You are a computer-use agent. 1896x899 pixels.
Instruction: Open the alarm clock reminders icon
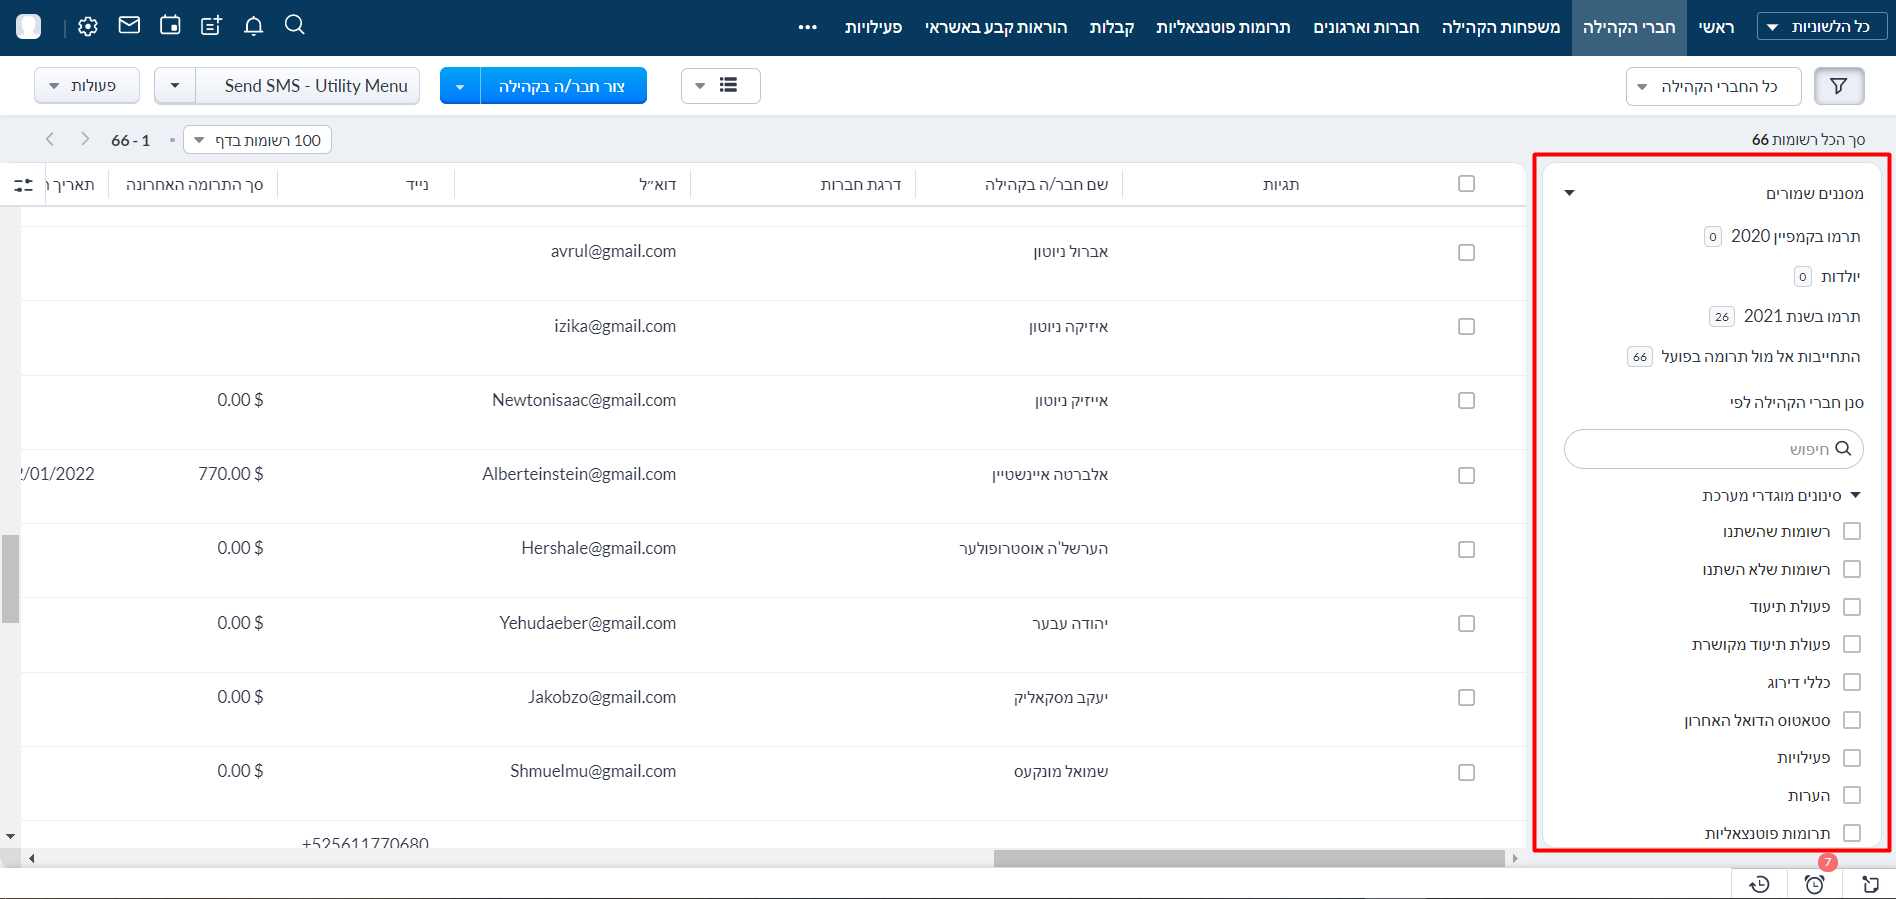(1814, 884)
